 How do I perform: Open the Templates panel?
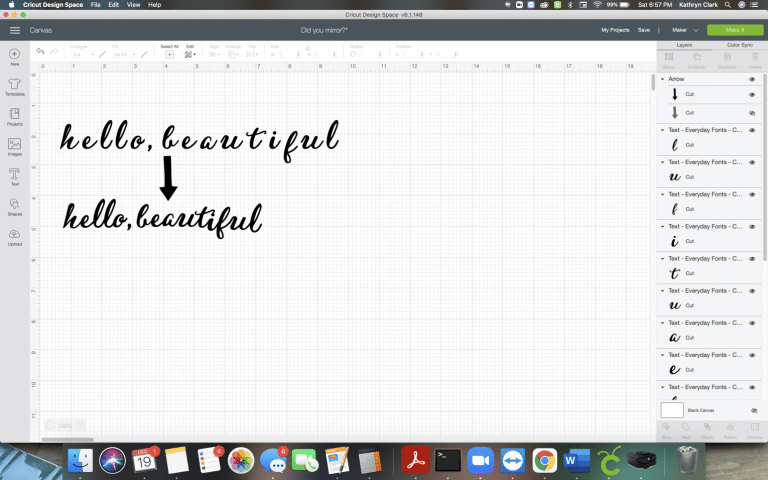[x=15, y=84]
